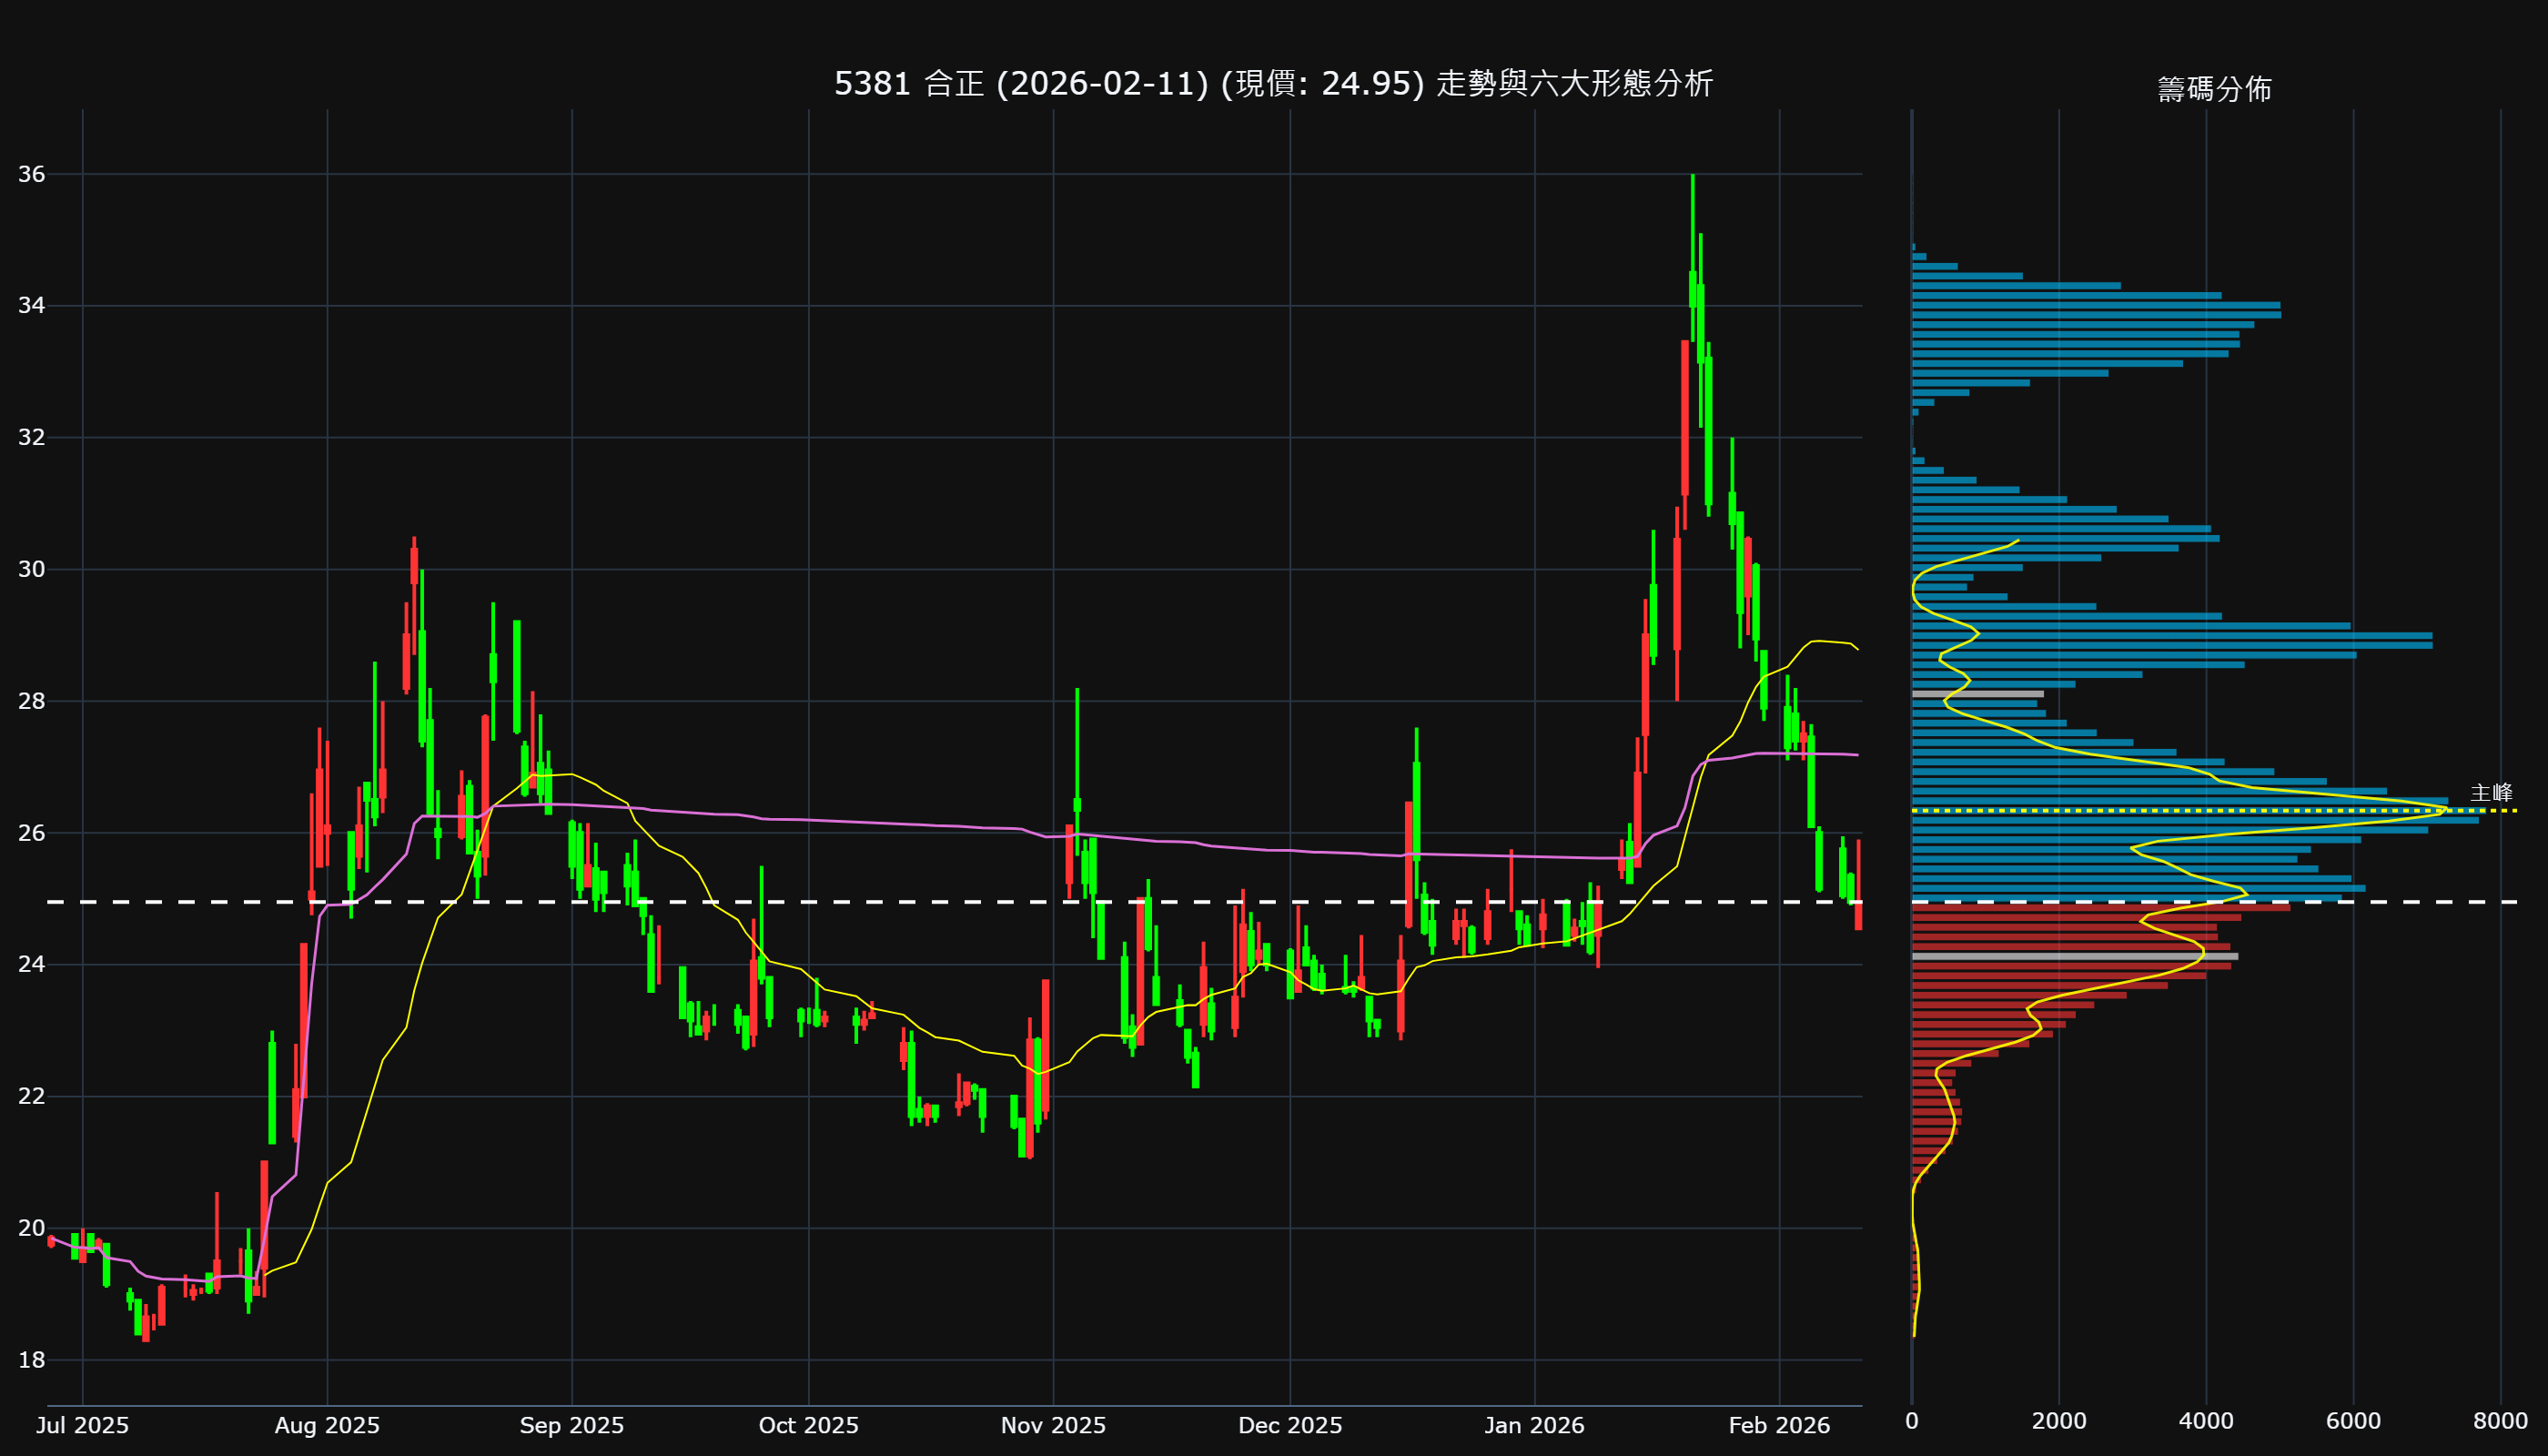Click the Oct 2025 x-axis label
The width and height of the screenshot is (2548, 1456).
[x=808, y=1425]
